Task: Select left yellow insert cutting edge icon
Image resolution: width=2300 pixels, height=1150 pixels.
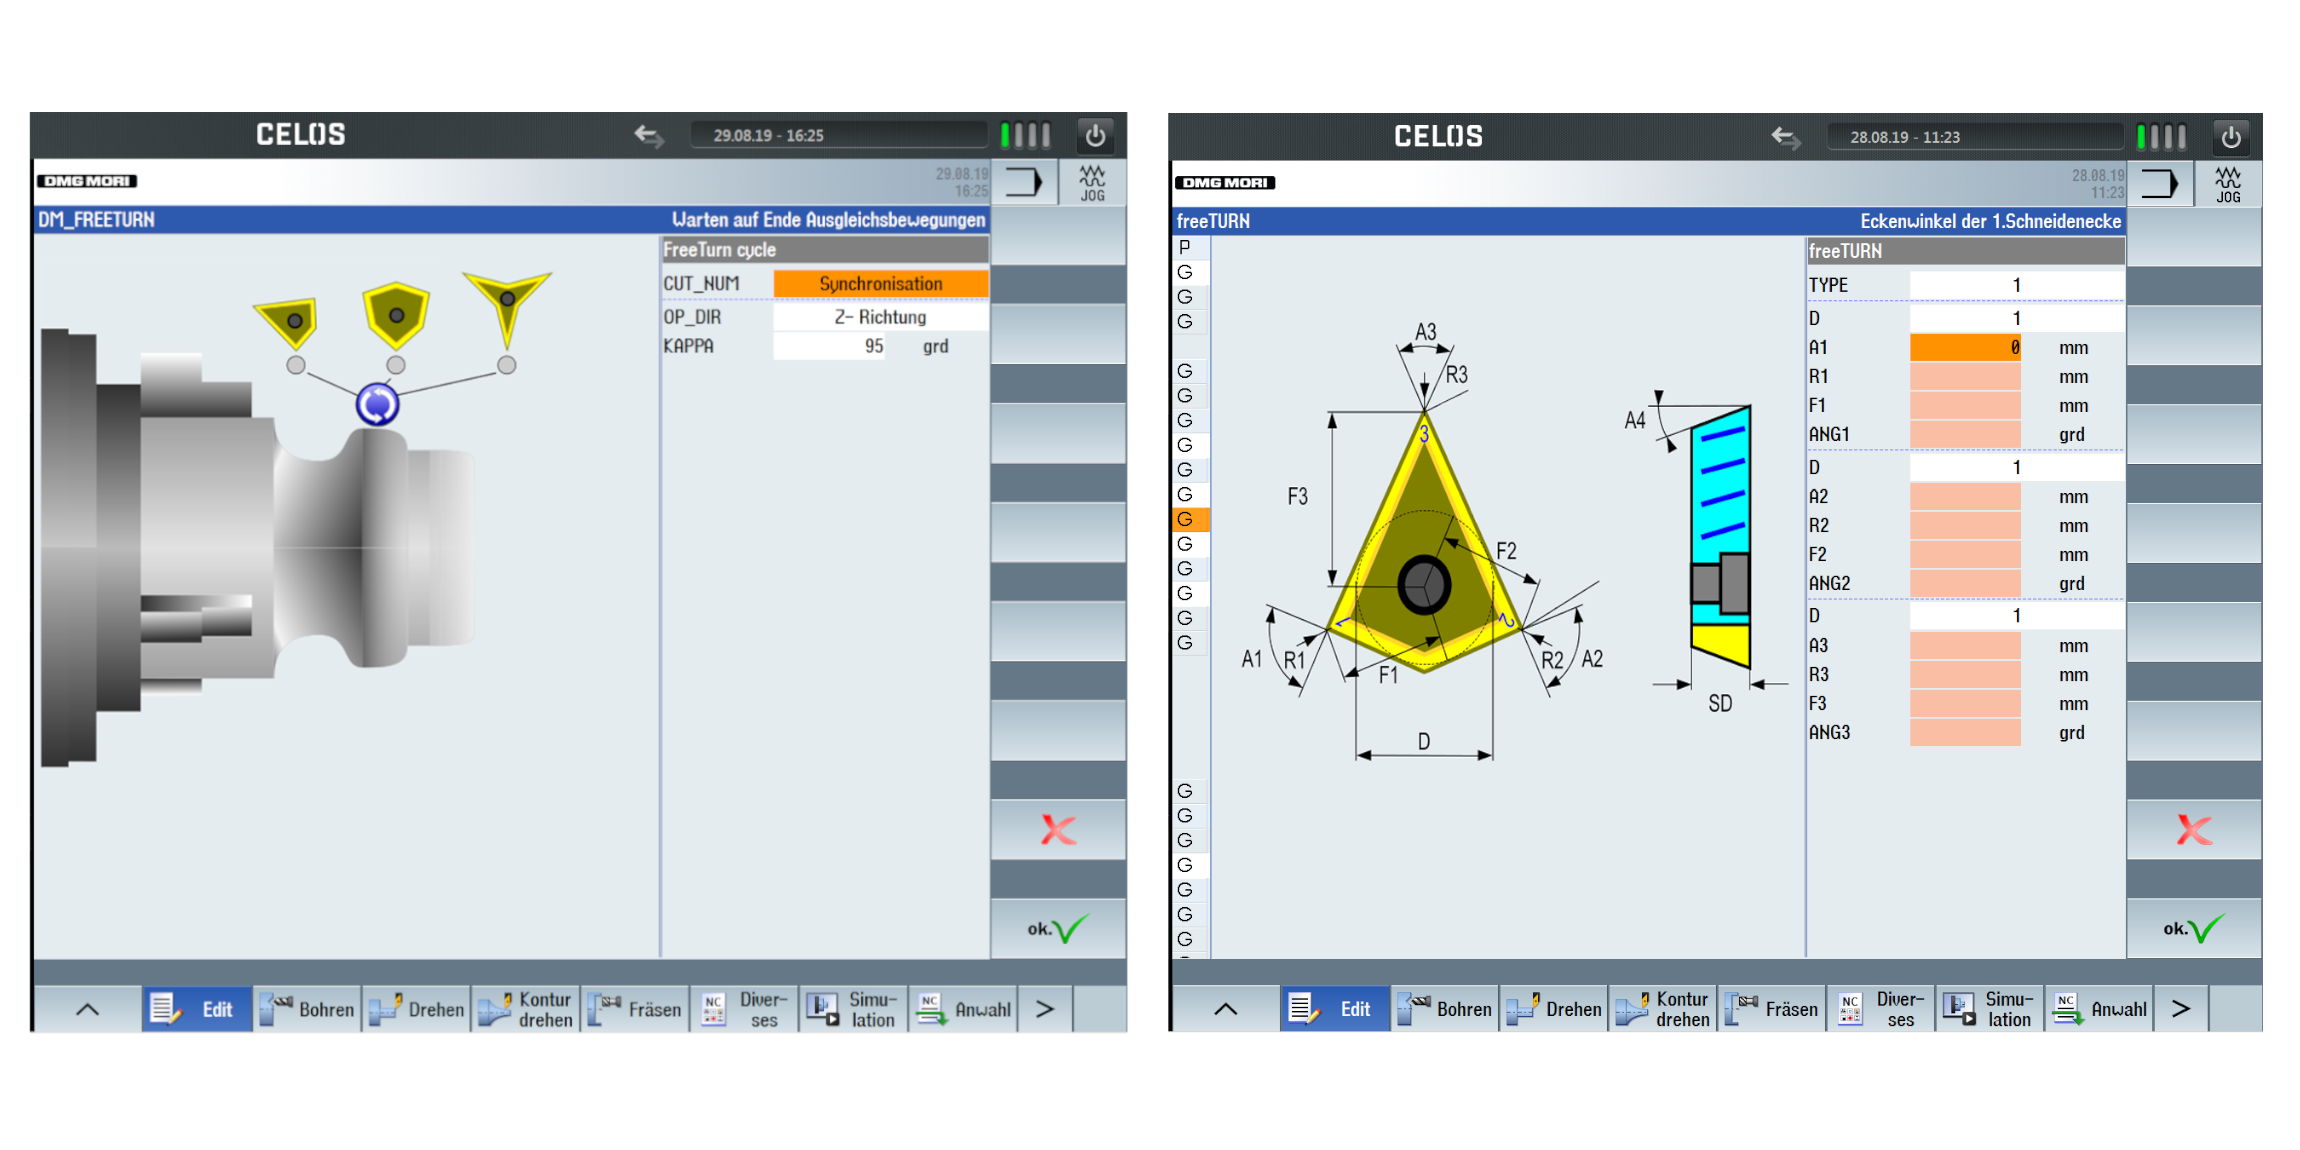Action: [288, 322]
